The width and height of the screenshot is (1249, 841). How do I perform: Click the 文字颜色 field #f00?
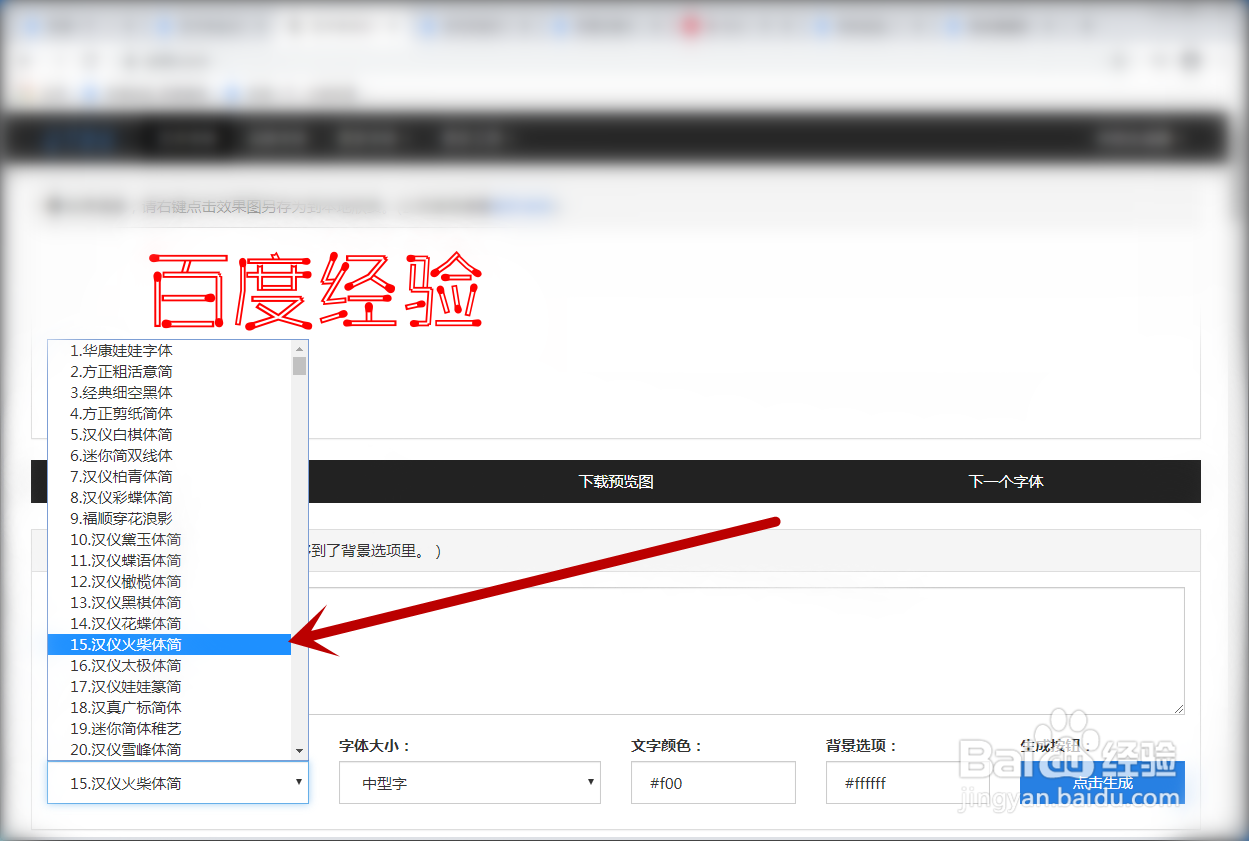point(714,783)
